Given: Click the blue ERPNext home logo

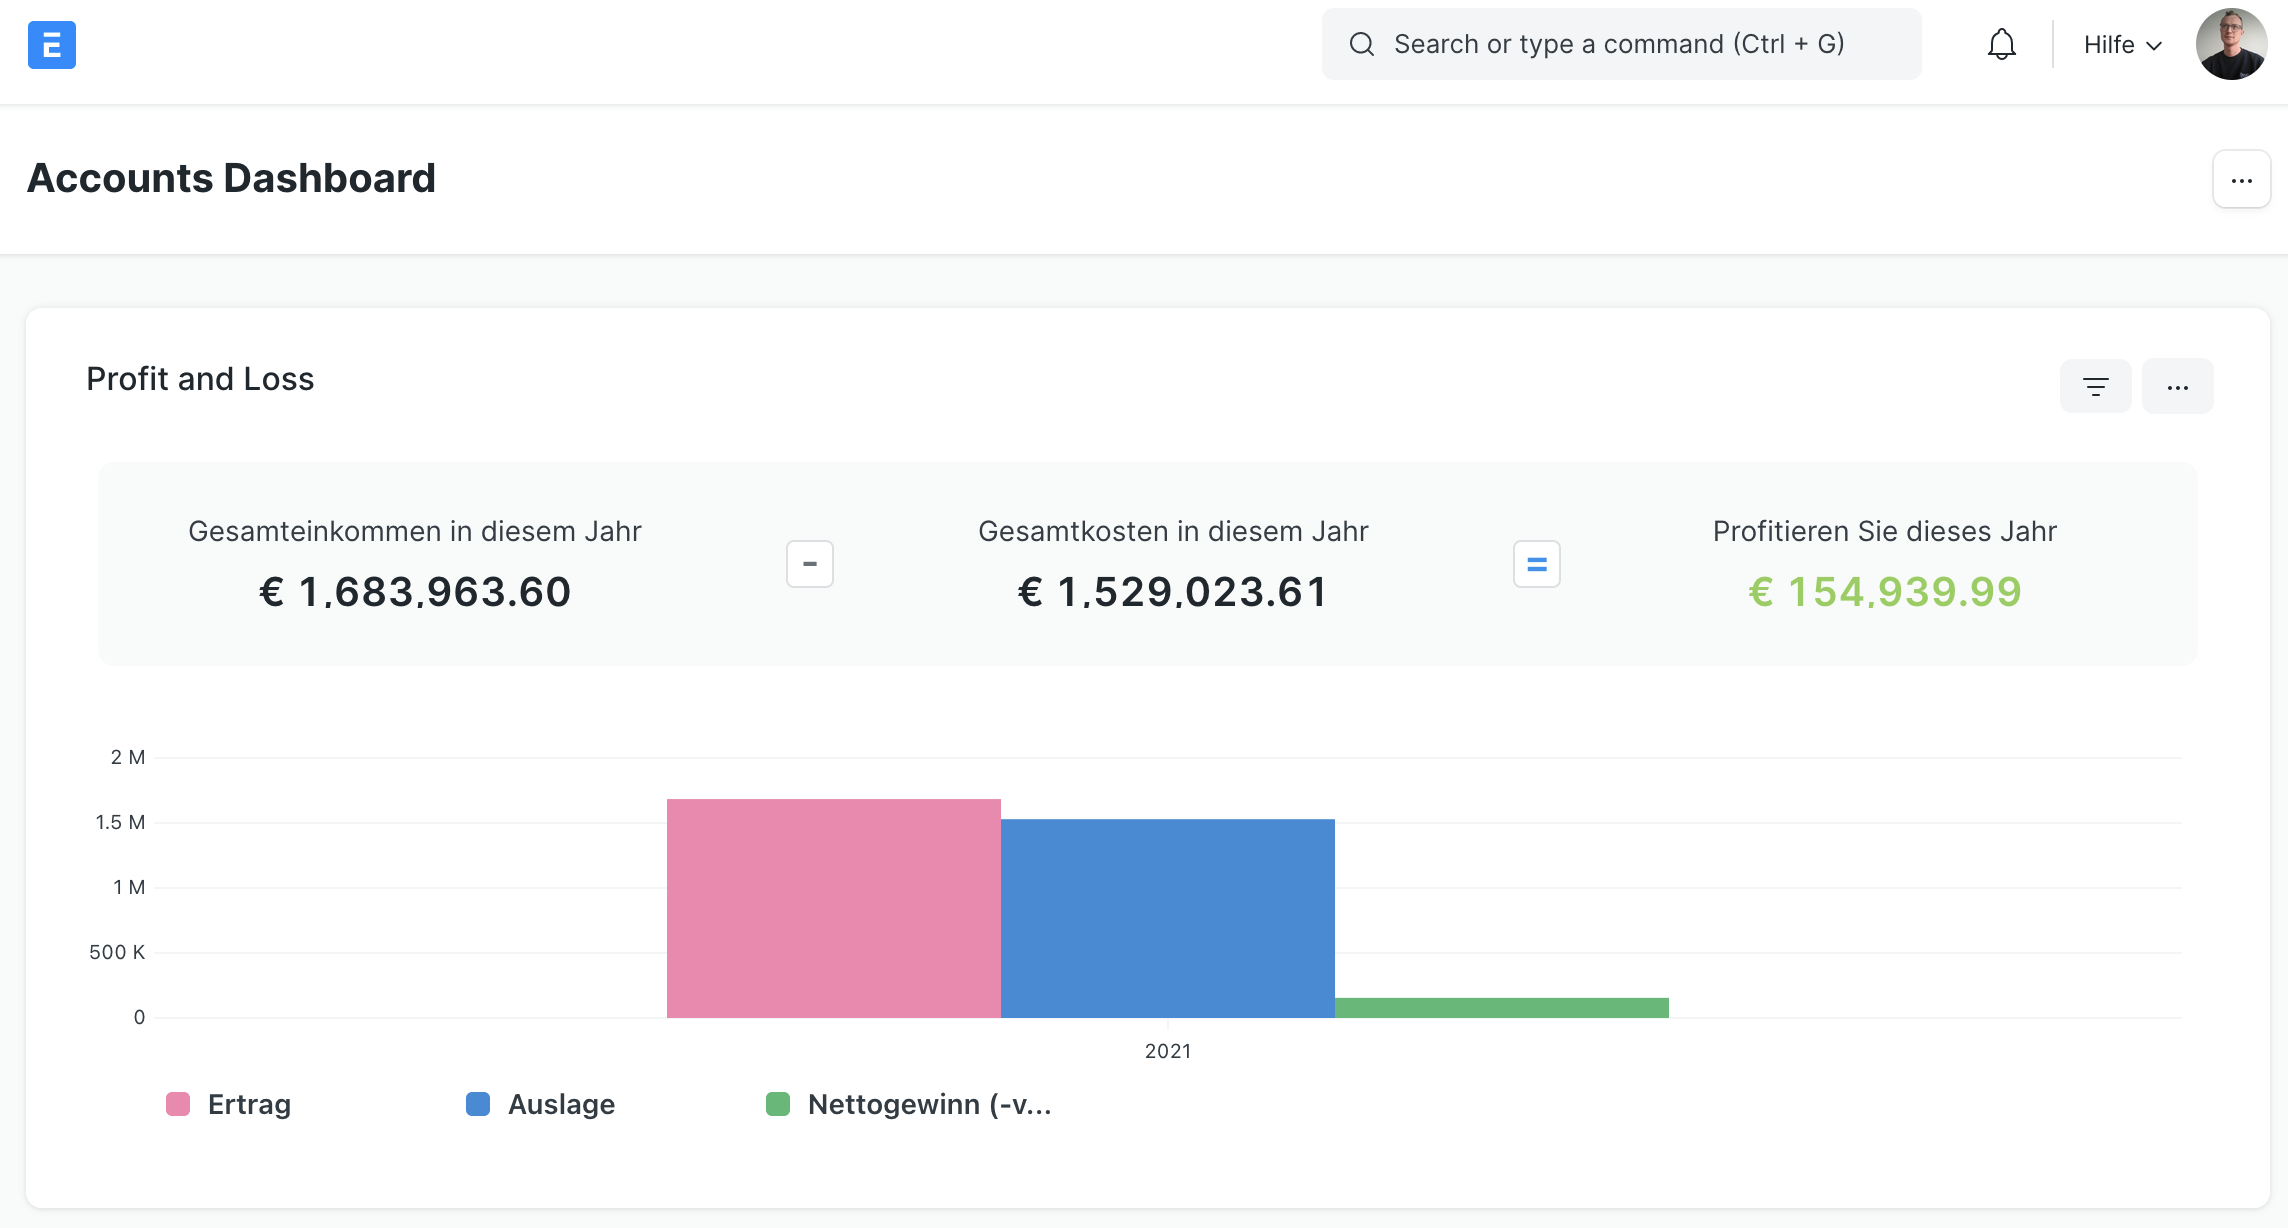Looking at the screenshot, I should click(x=52, y=45).
